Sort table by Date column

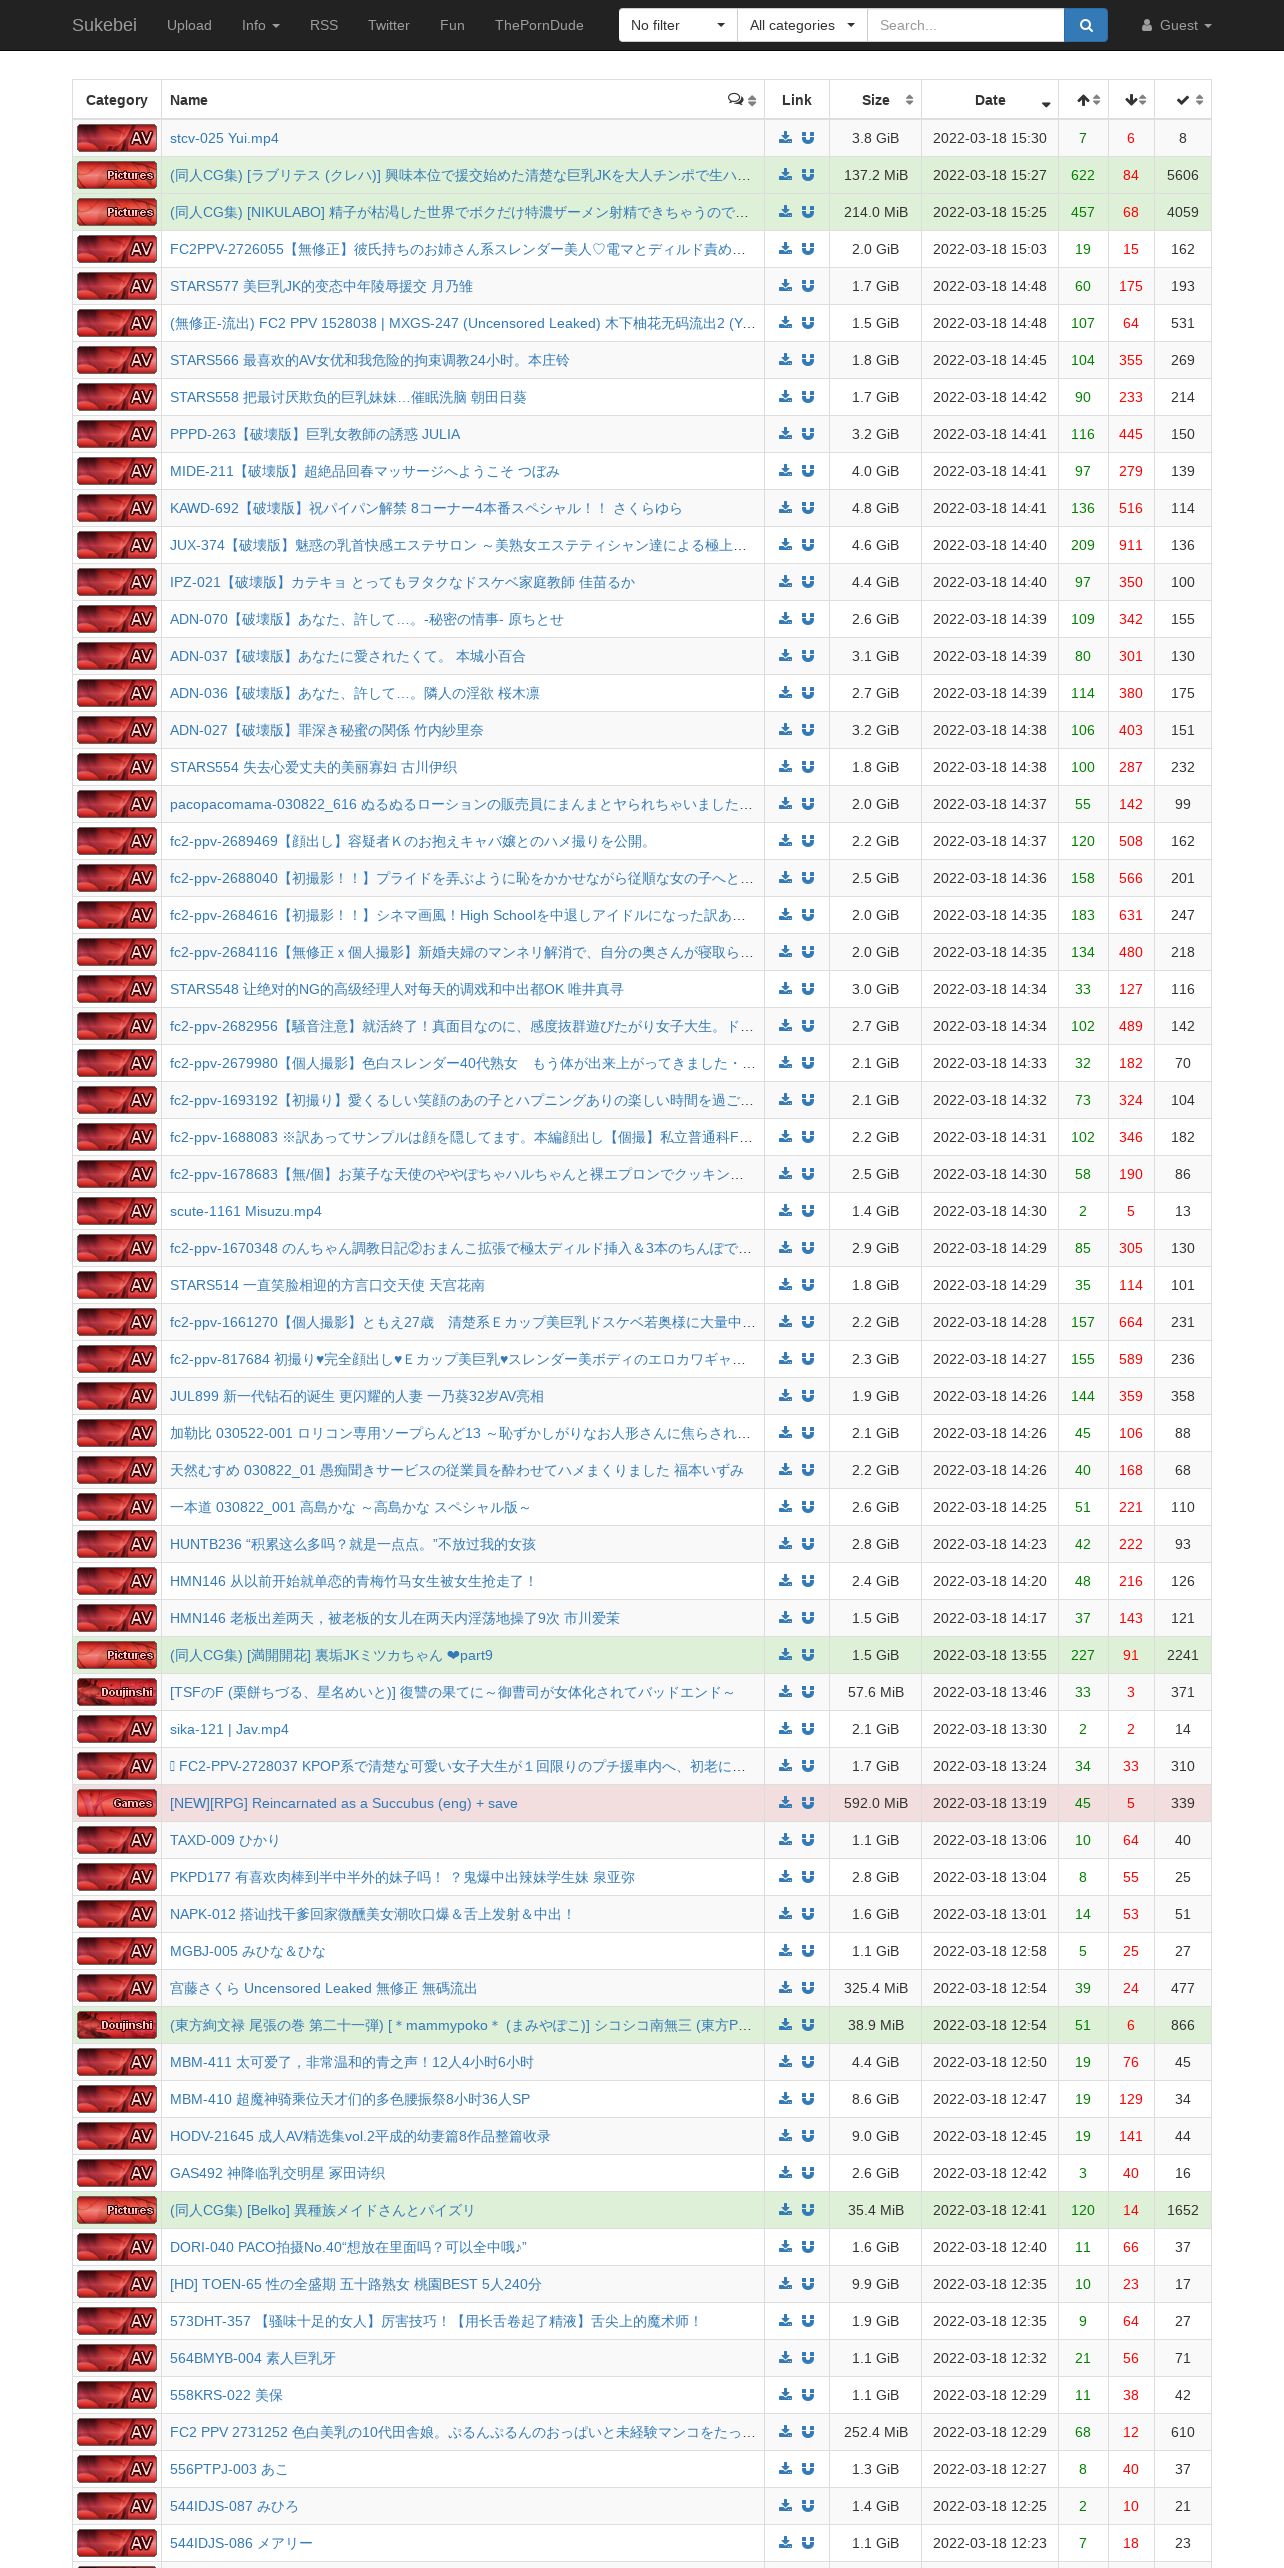point(990,100)
